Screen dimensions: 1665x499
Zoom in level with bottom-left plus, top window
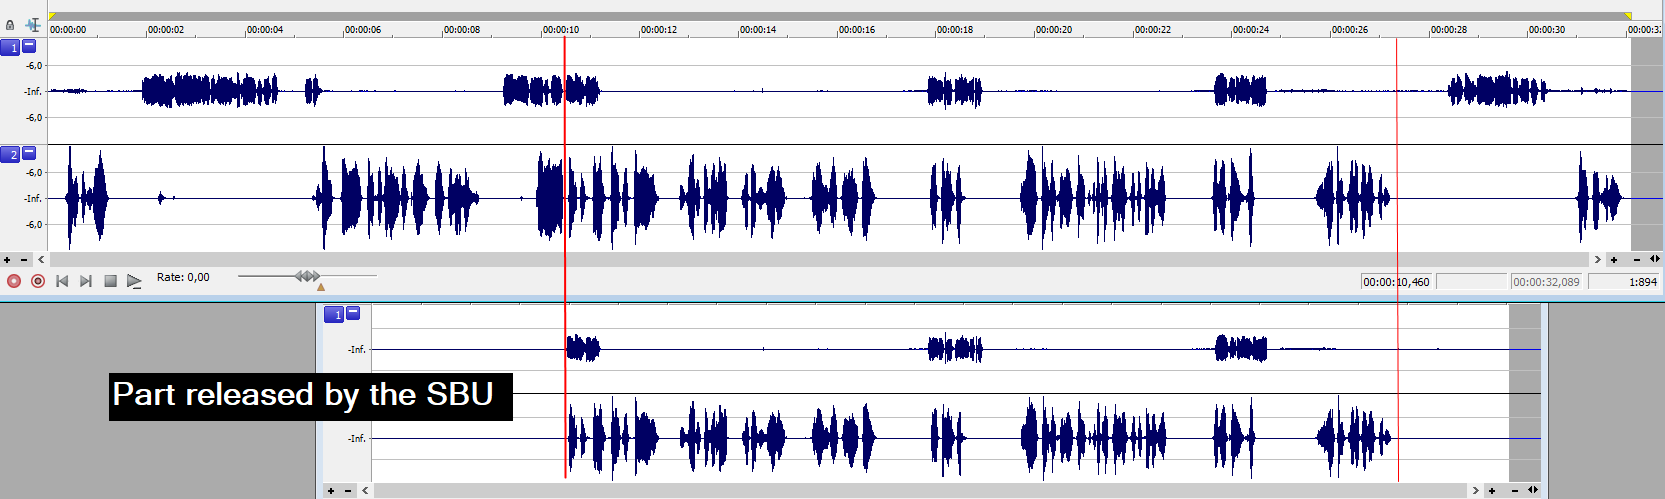(8, 260)
